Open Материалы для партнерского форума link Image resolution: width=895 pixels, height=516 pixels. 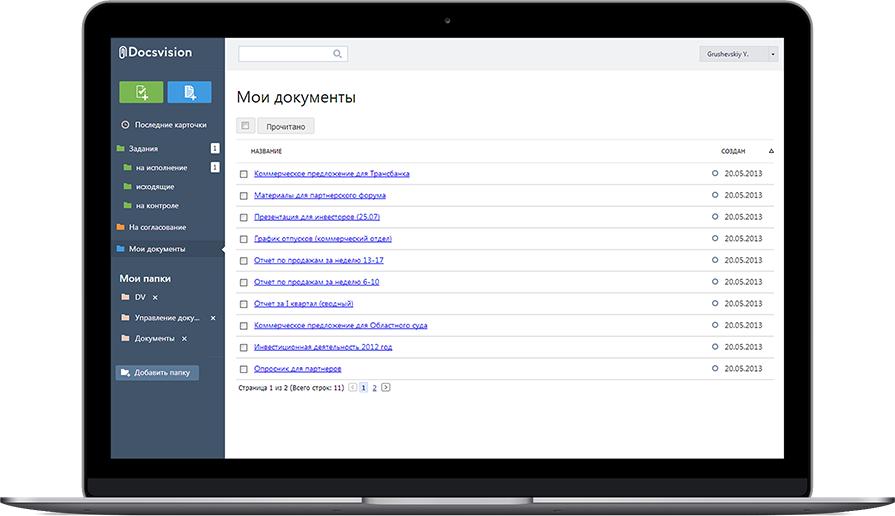pos(320,195)
